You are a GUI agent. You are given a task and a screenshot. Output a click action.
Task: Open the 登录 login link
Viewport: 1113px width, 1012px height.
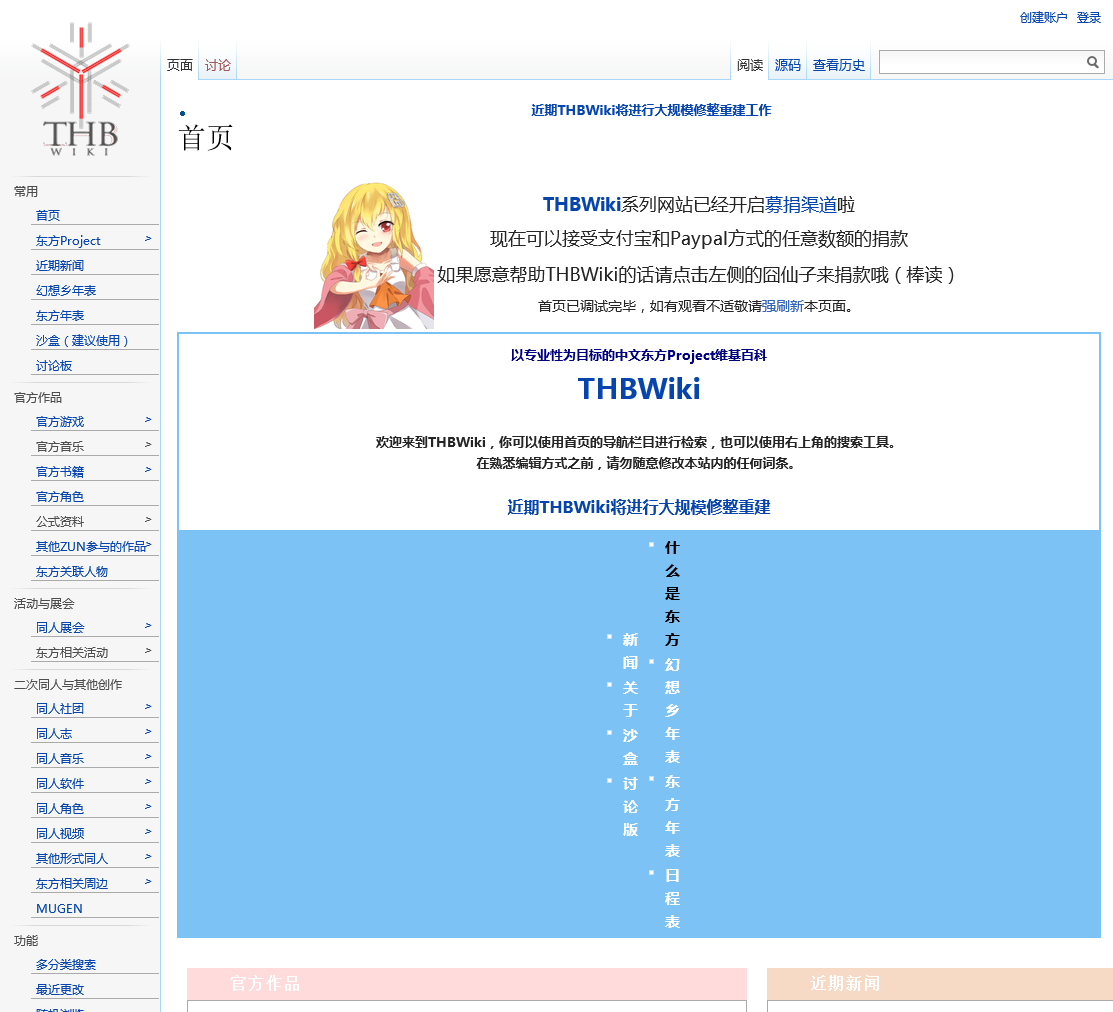(1088, 18)
